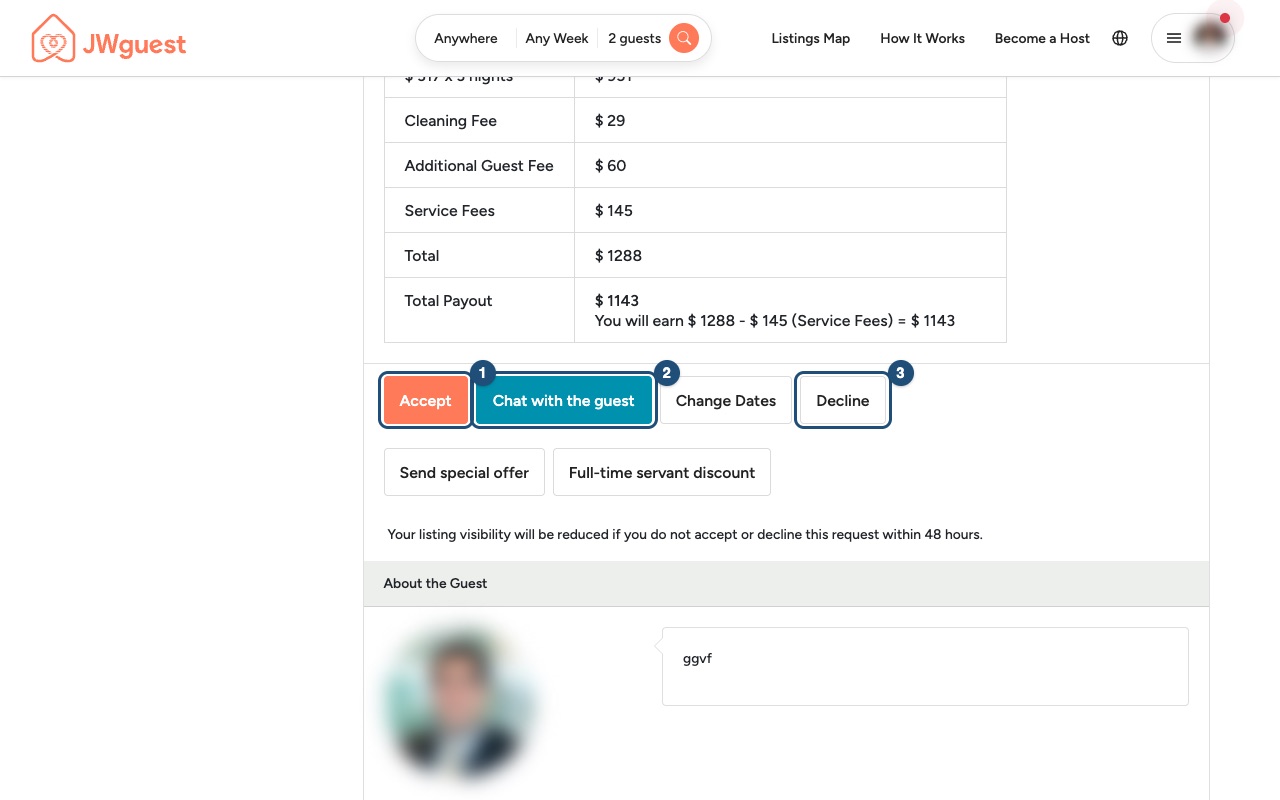The image size is (1280, 800).
Task: Open Become a Host link
Action: 1042,38
